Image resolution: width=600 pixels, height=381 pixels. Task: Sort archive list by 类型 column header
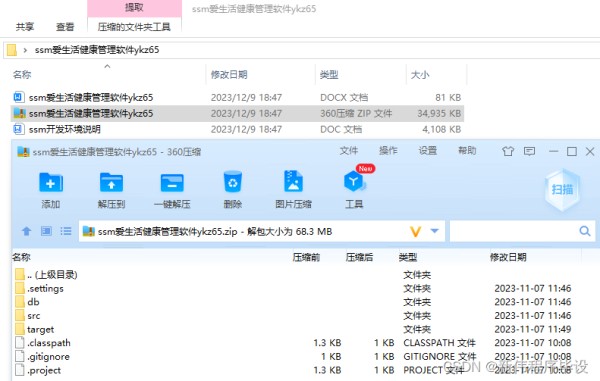pyautogui.click(x=408, y=257)
